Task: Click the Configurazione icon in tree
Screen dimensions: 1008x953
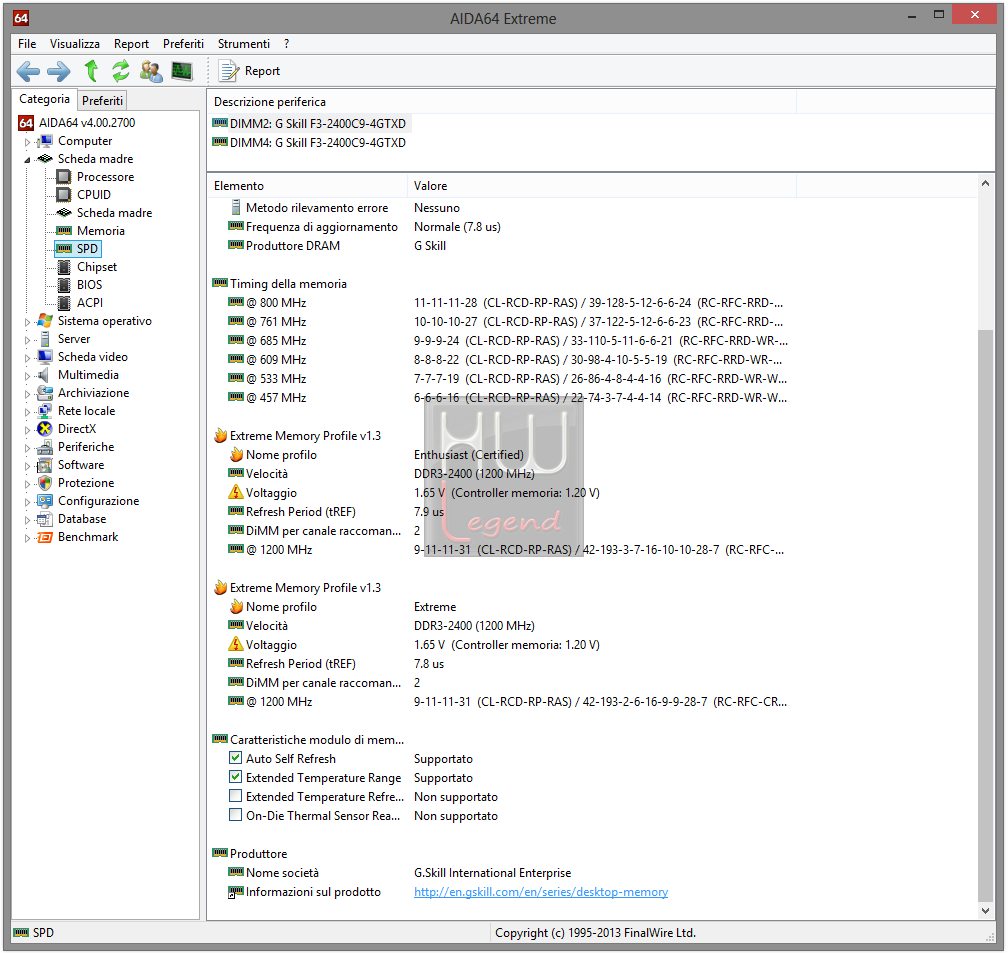Action: [44, 501]
